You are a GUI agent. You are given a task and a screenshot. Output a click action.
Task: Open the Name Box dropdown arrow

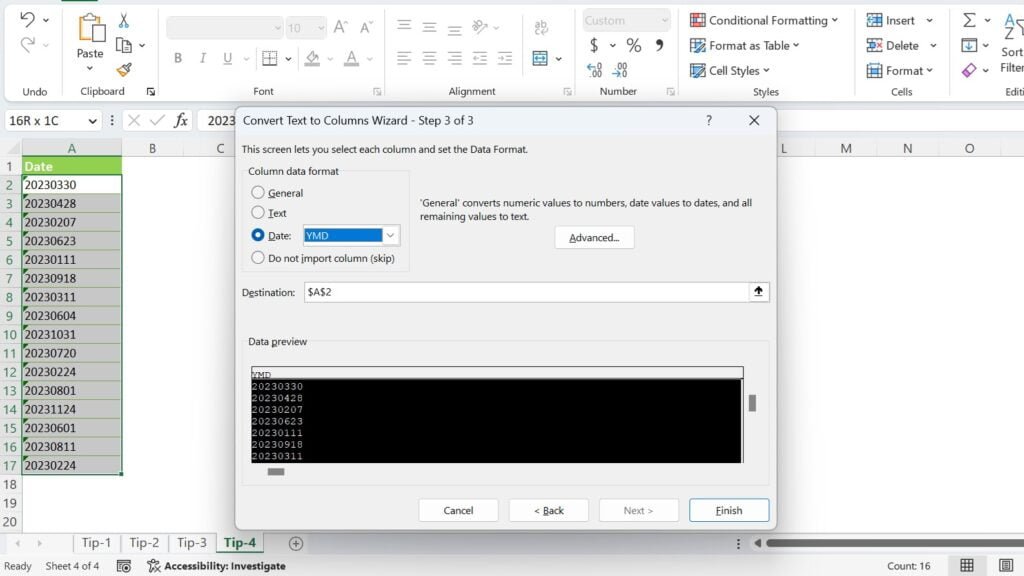pyautogui.click(x=93, y=121)
